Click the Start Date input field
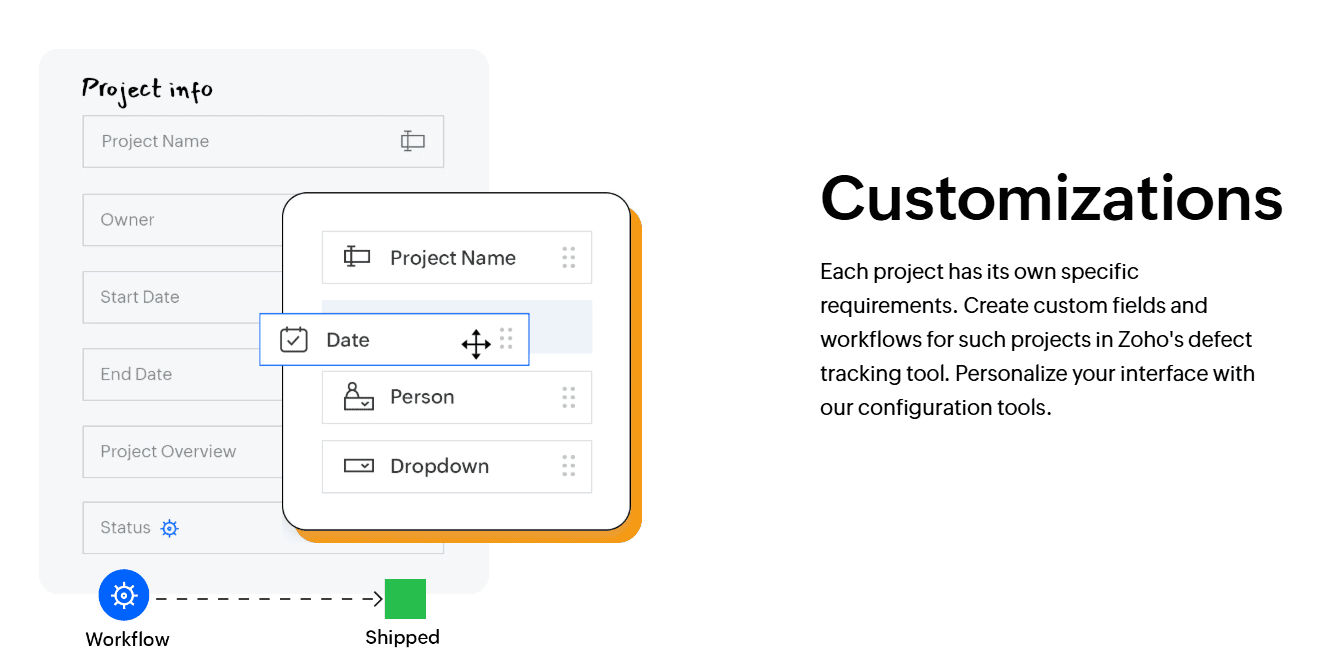 point(180,297)
